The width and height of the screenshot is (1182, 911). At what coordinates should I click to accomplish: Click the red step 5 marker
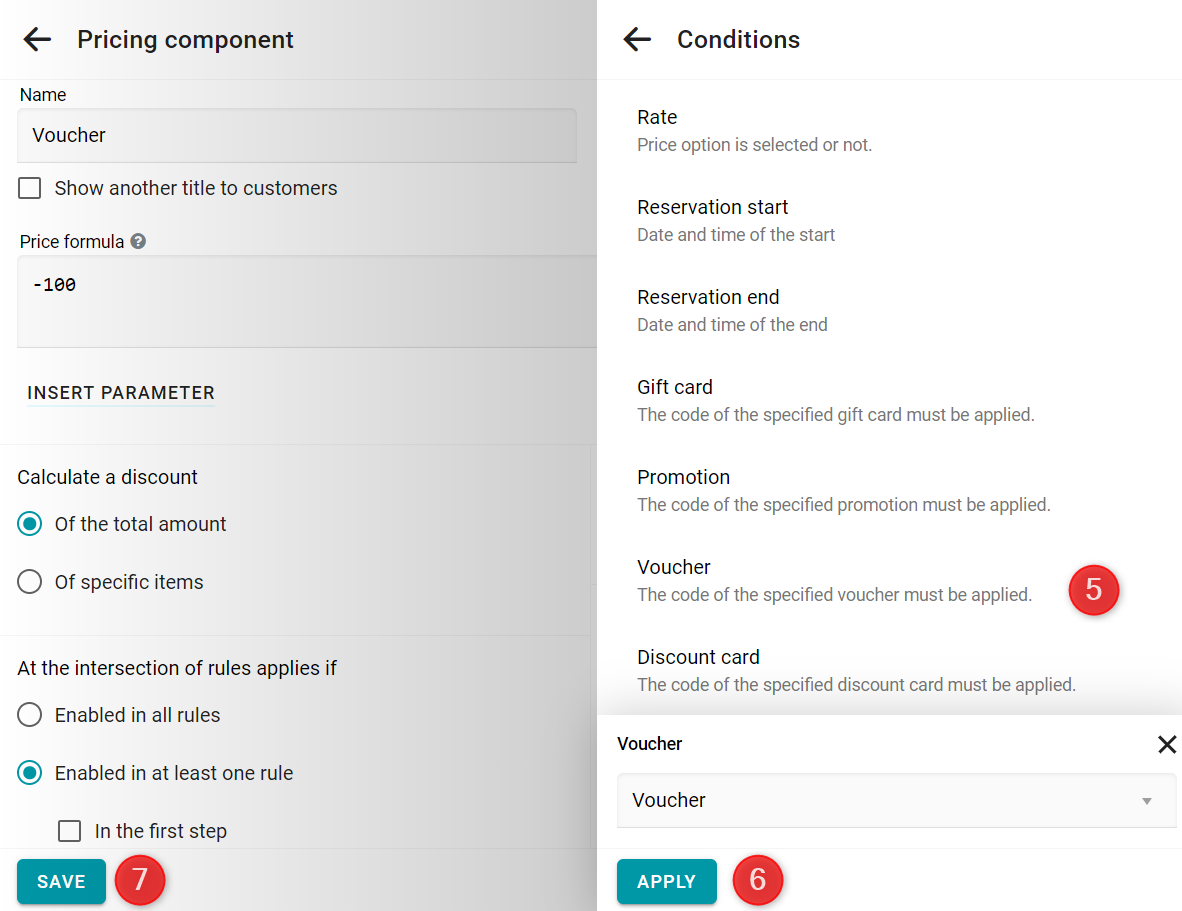pyautogui.click(x=1093, y=590)
